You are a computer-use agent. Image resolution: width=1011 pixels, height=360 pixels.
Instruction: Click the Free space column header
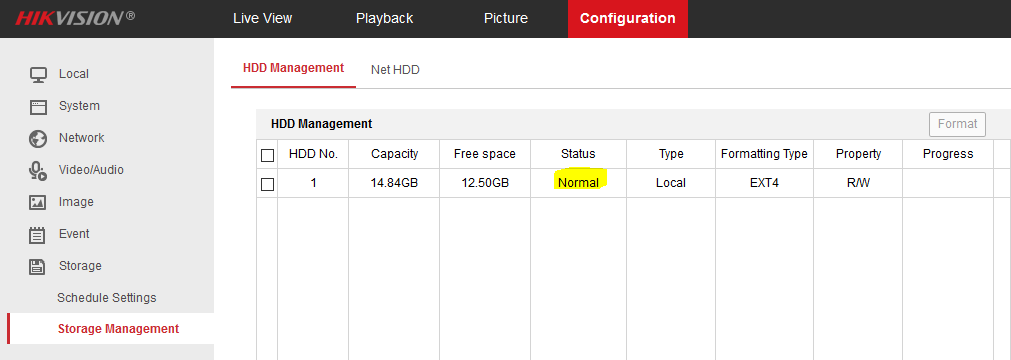[x=485, y=154]
